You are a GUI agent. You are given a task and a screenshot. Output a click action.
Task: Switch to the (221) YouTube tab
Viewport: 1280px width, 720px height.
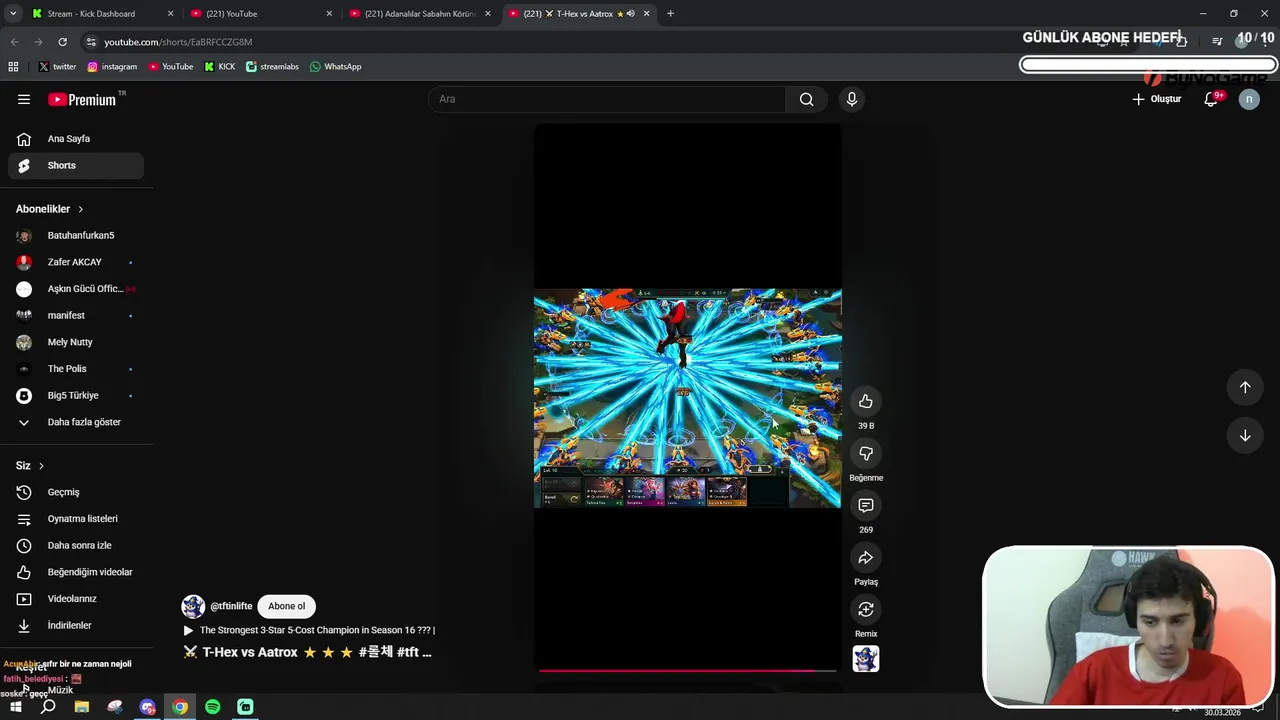coord(260,14)
